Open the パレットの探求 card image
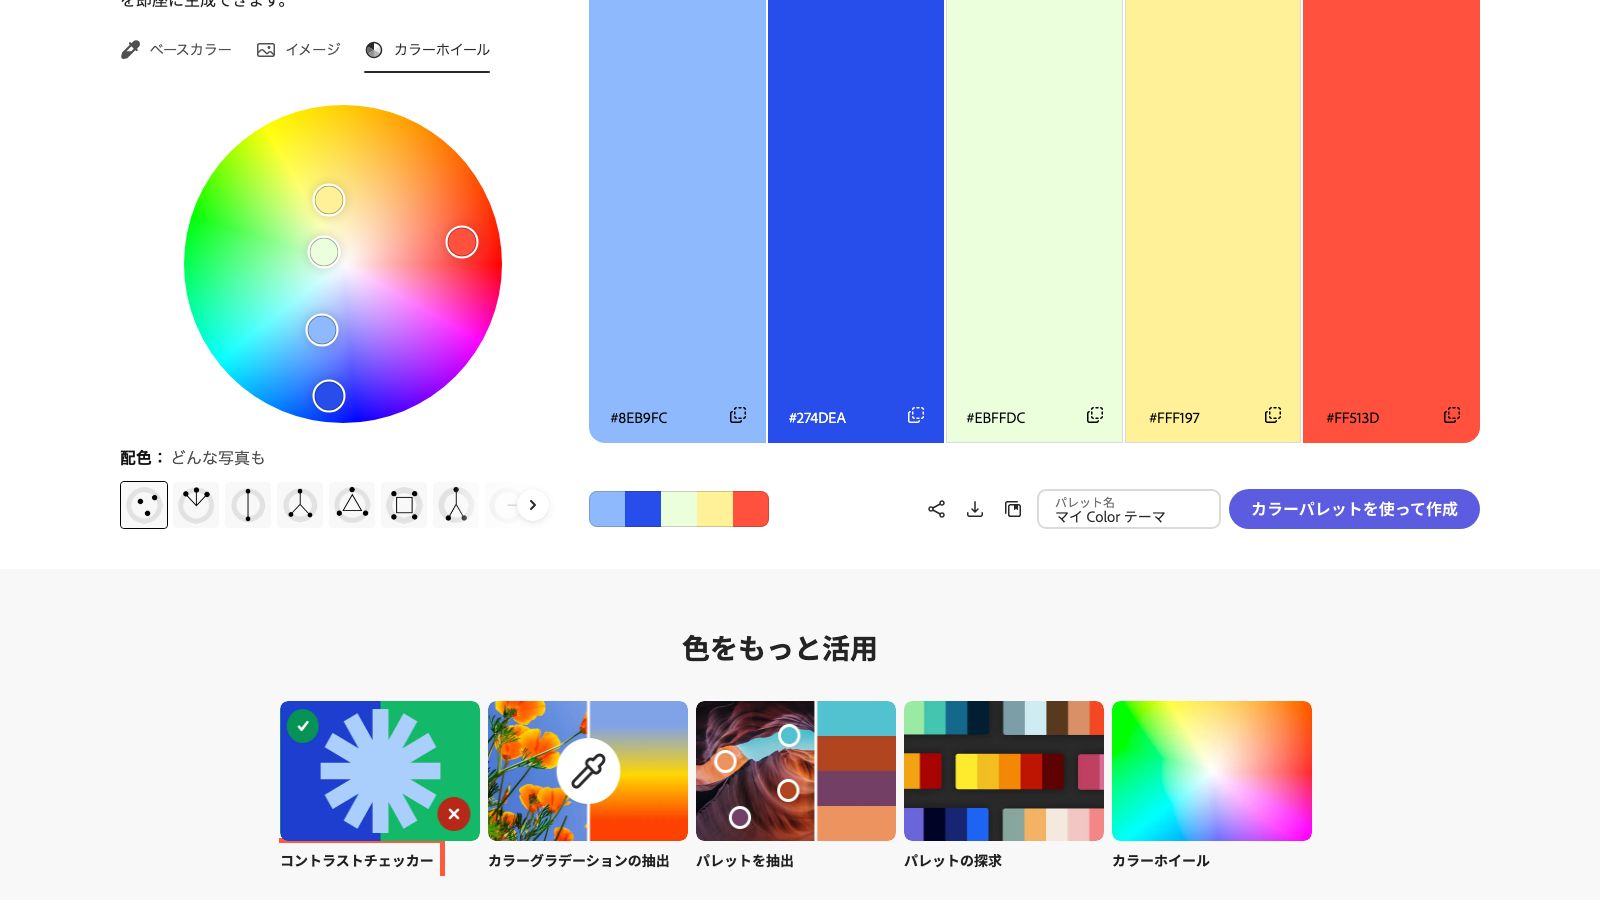This screenshot has width=1600, height=900. point(1004,771)
